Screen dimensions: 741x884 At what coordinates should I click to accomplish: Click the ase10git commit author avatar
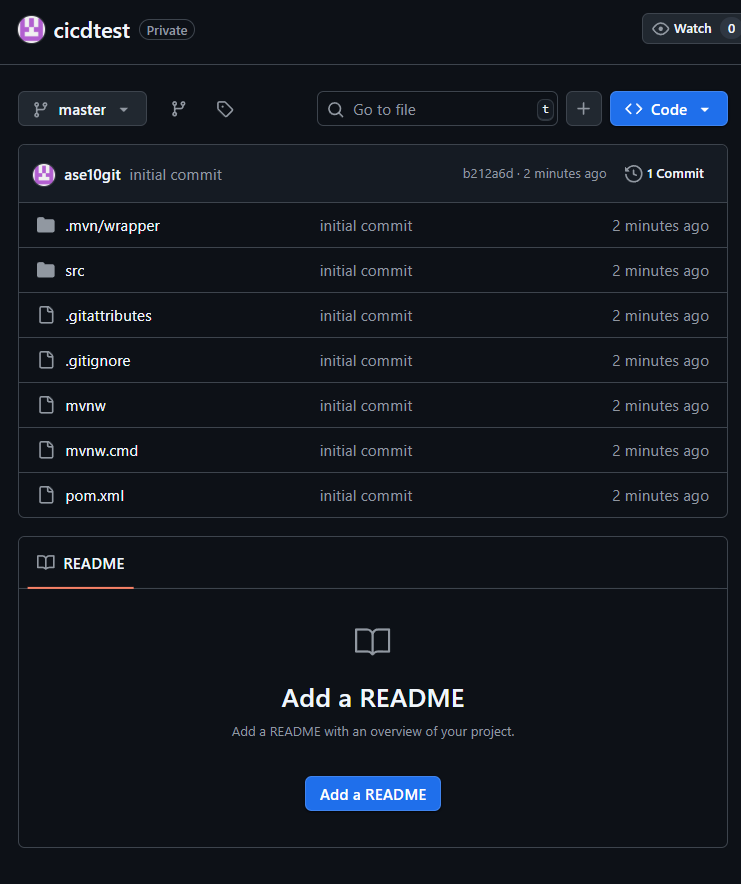pos(44,175)
